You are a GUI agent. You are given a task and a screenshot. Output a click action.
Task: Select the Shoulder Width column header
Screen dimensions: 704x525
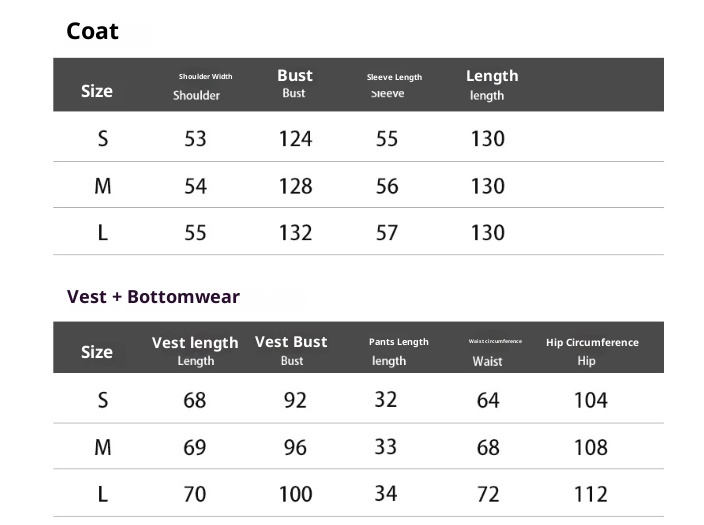[x=205, y=77]
